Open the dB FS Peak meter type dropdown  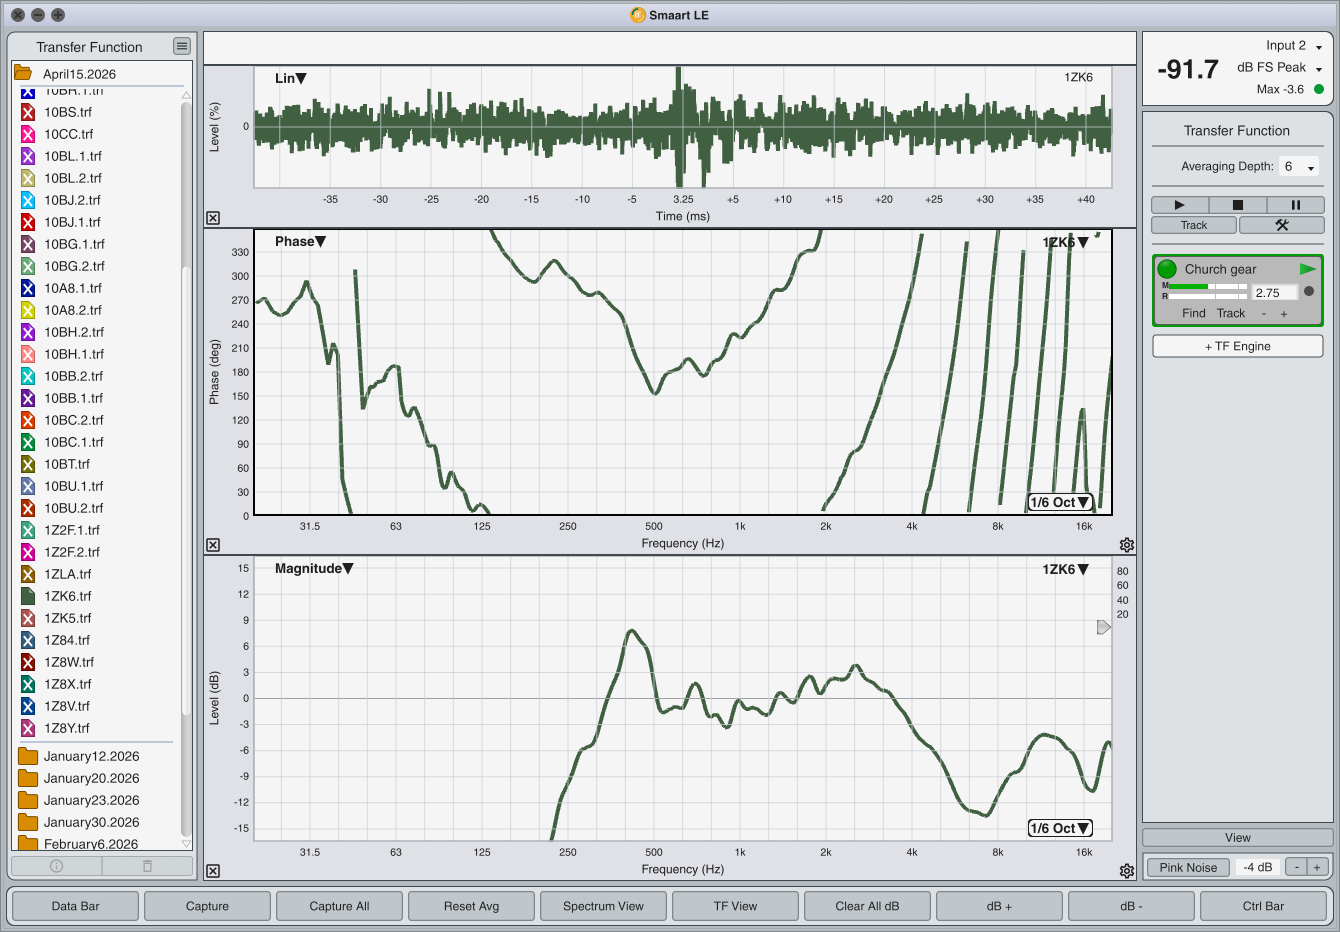point(1280,68)
